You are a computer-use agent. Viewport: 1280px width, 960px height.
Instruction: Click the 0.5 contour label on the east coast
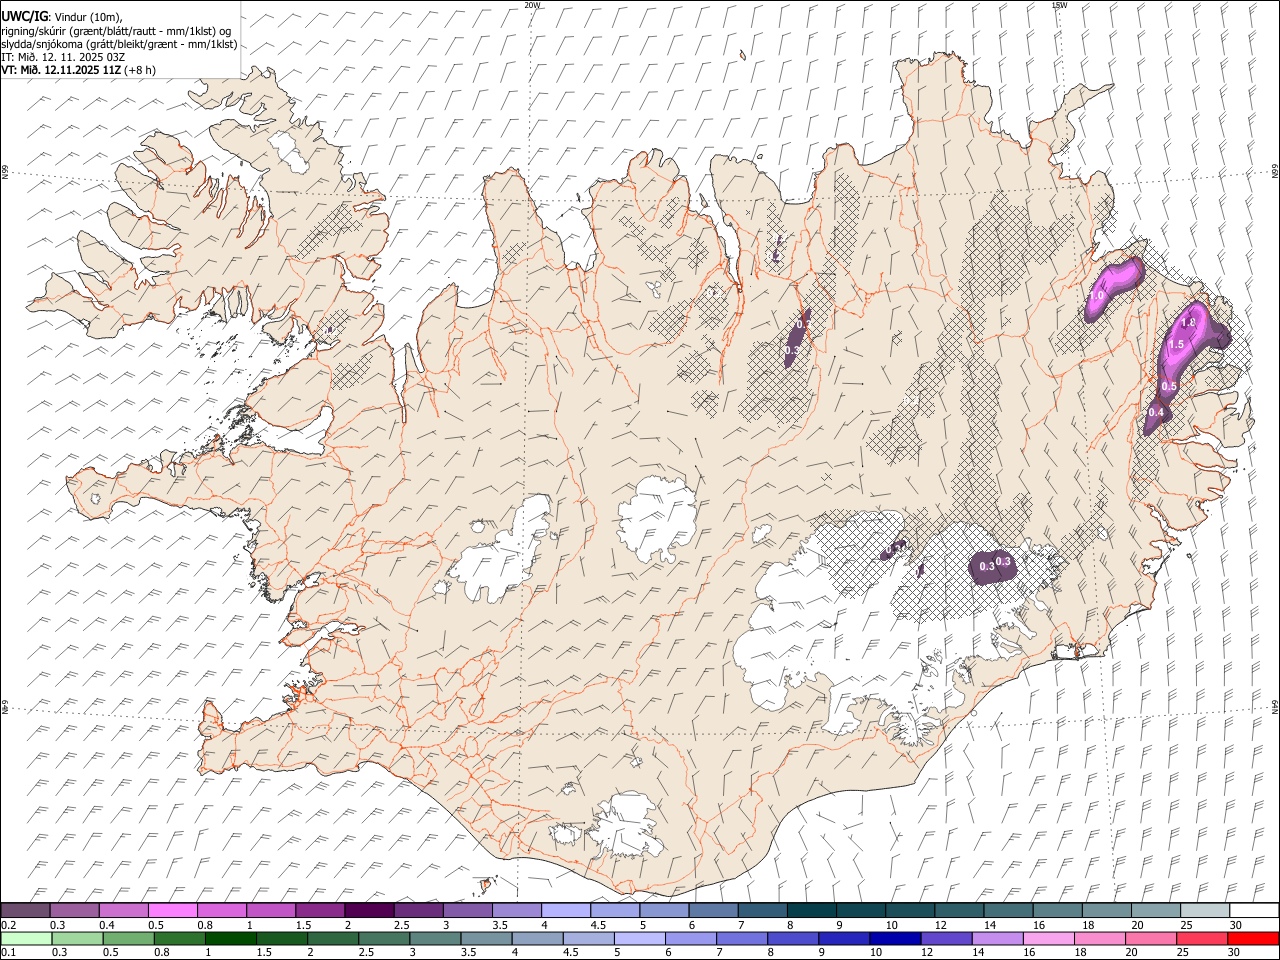1169,386
